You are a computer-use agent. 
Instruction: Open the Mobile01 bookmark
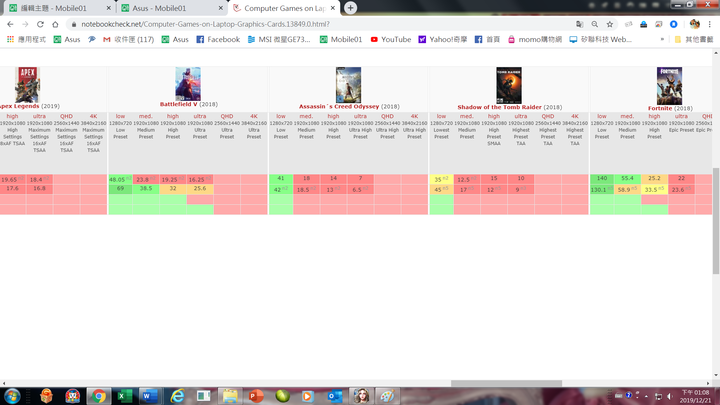pyautogui.click(x=341, y=39)
